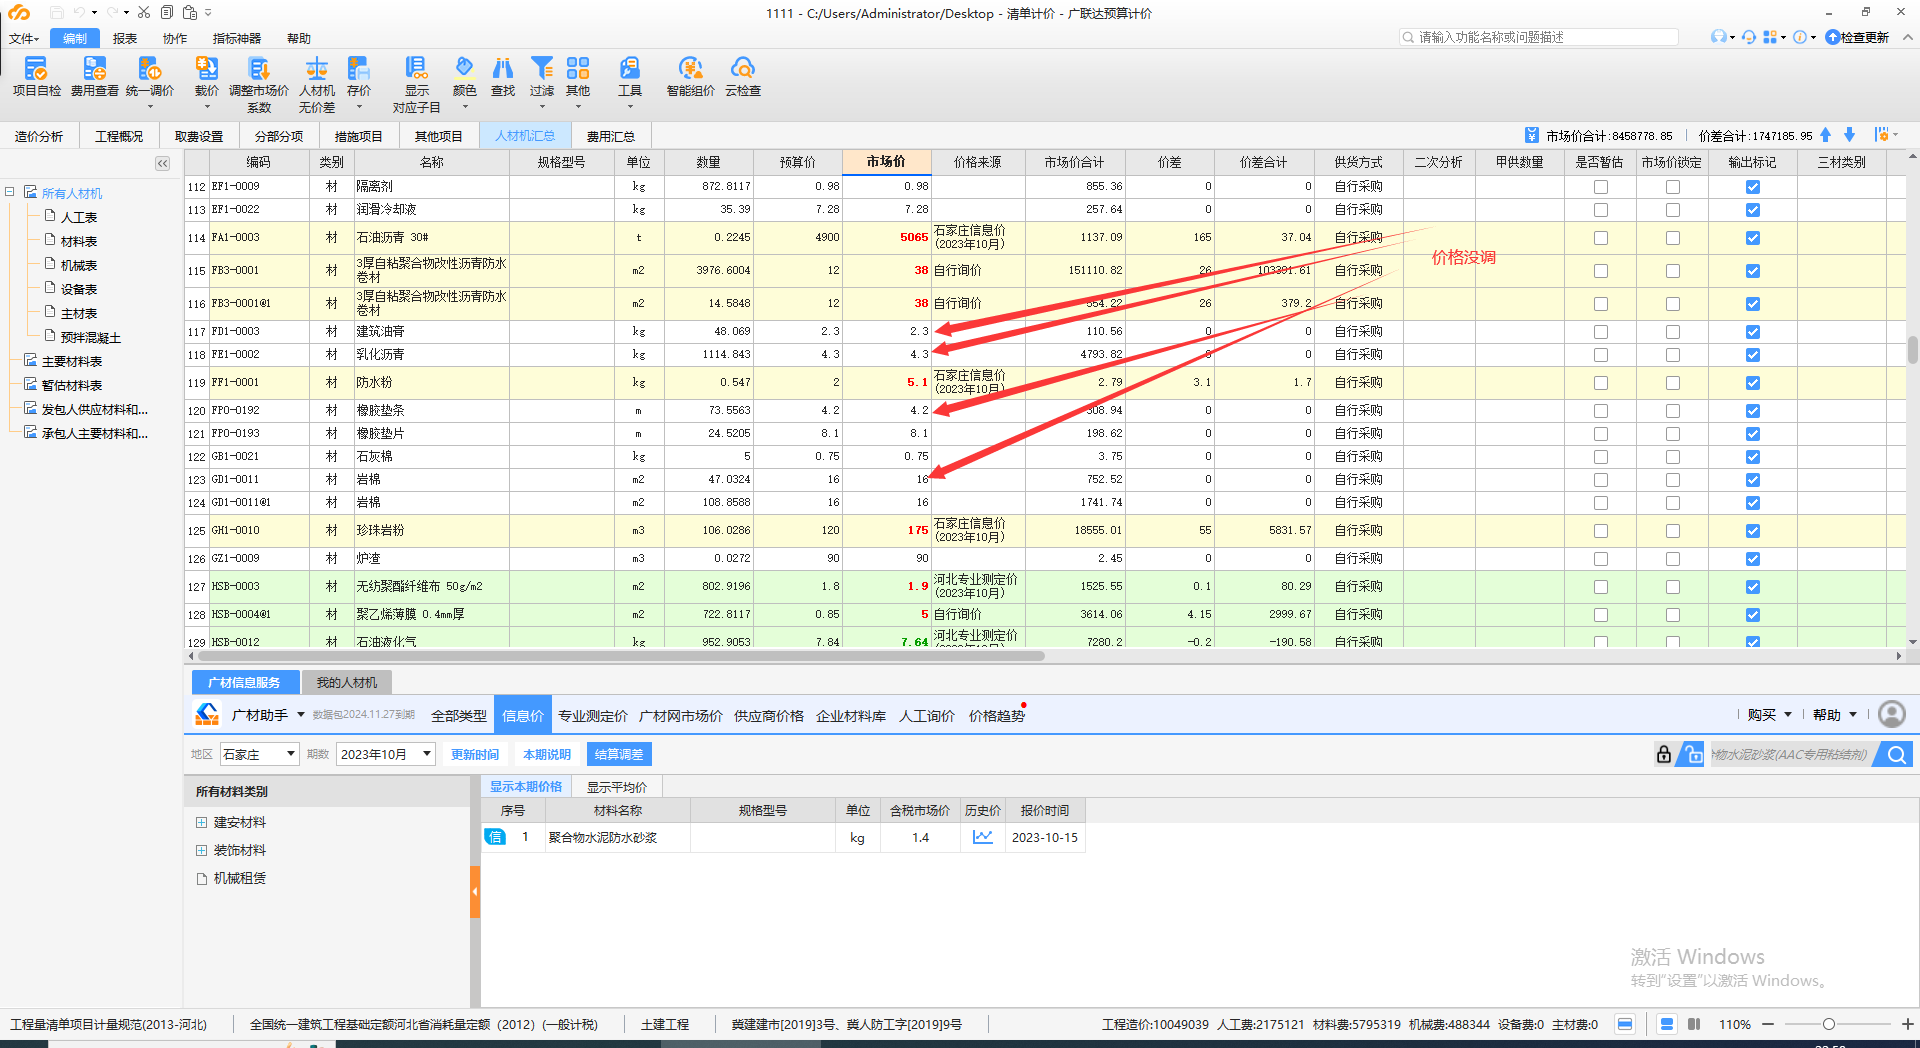Toggle 是否暂估 for 石灰棉 row
This screenshot has width=1920, height=1048.
pos(1601,457)
